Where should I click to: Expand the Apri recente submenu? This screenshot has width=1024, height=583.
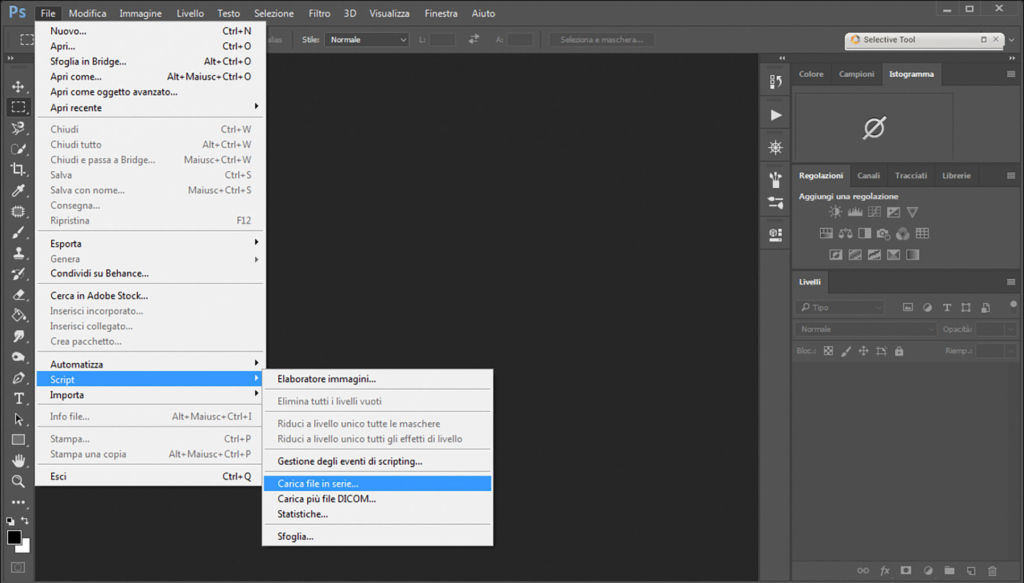(x=150, y=108)
